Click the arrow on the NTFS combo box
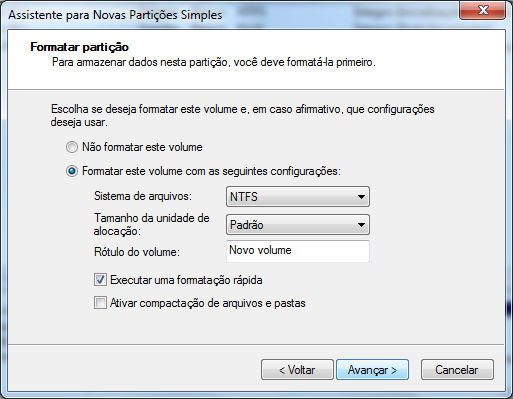This screenshot has height=399, width=513. [361, 197]
